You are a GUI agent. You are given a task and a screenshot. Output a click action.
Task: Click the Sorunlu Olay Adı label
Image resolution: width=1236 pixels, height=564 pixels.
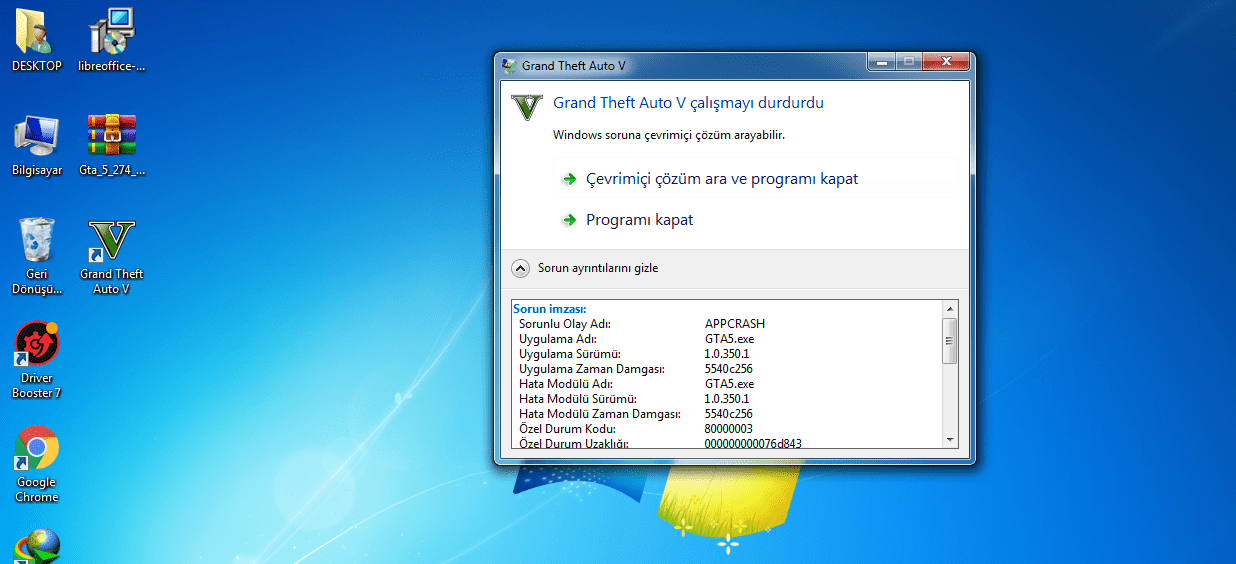pos(565,324)
